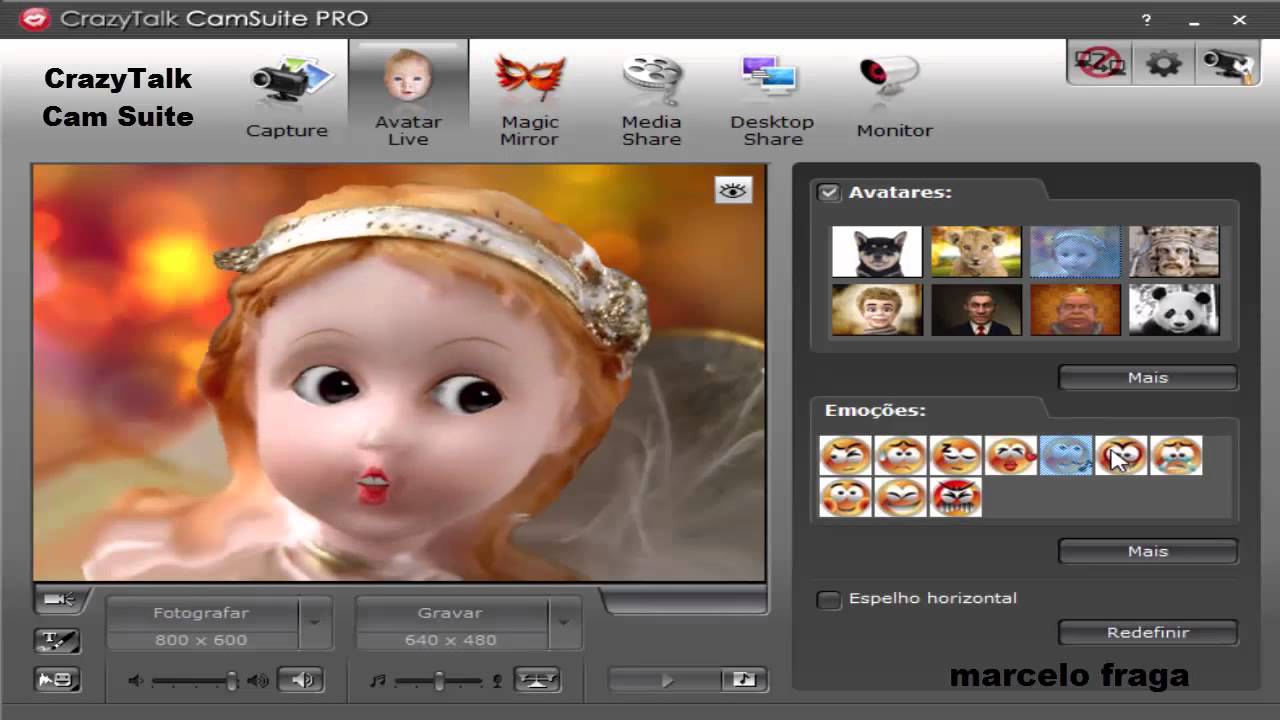Screen dimensions: 1280x720
Task: Open help with the question mark
Action: pyautogui.click(x=1146, y=19)
